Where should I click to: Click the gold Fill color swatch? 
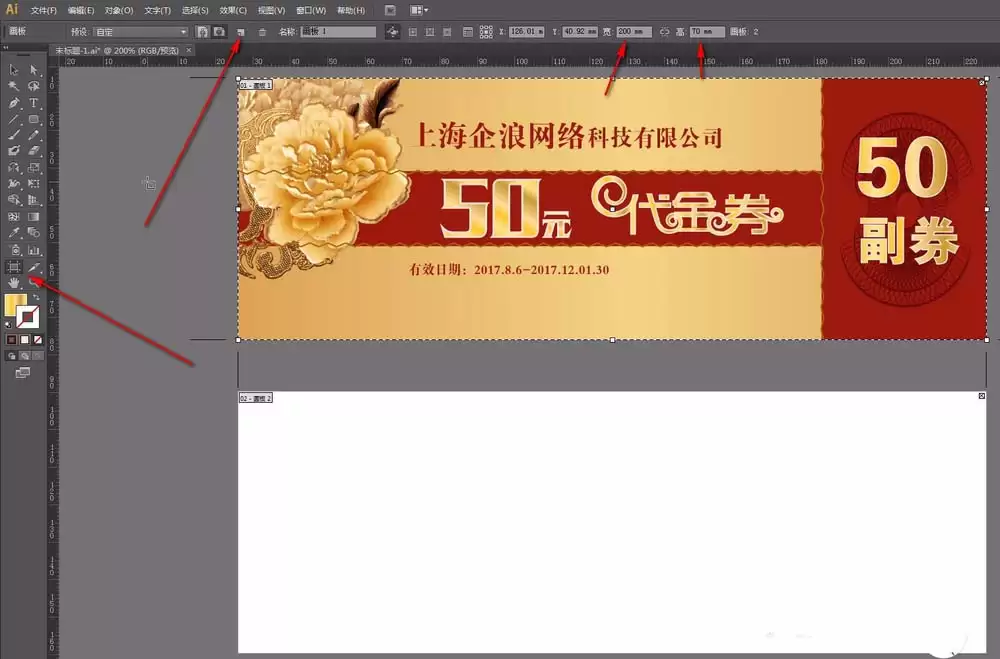click(x=14, y=304)
